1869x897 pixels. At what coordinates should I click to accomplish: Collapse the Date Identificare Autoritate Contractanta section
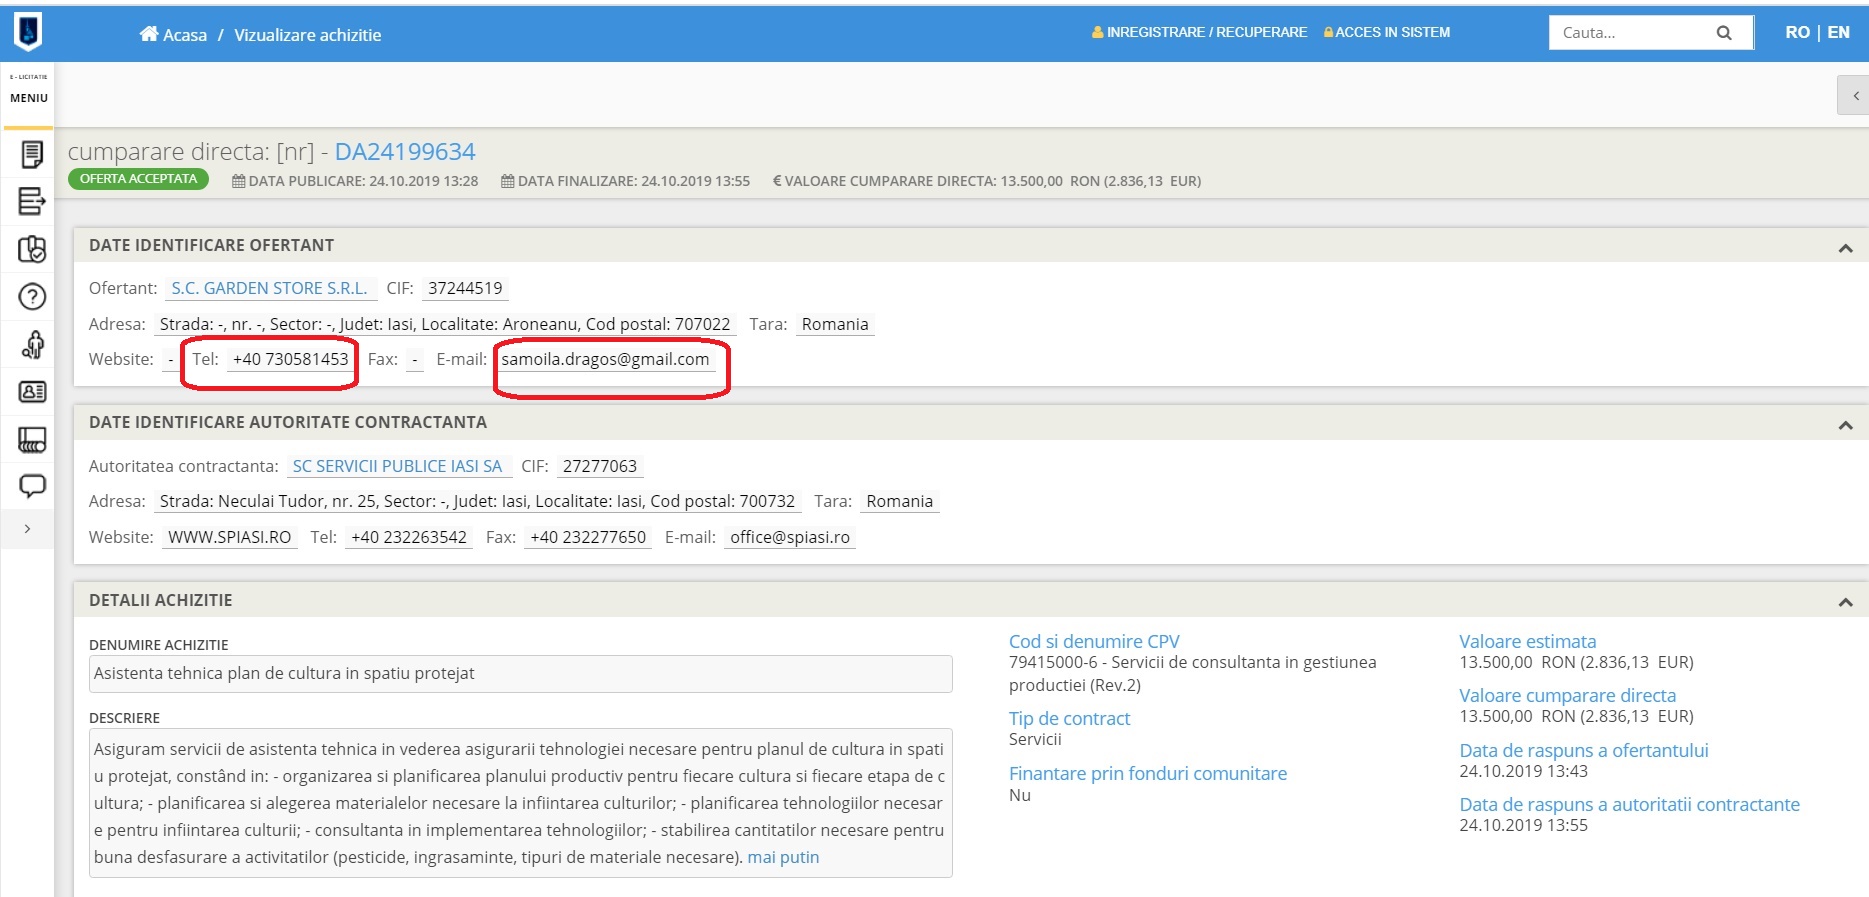[1846, 426]
